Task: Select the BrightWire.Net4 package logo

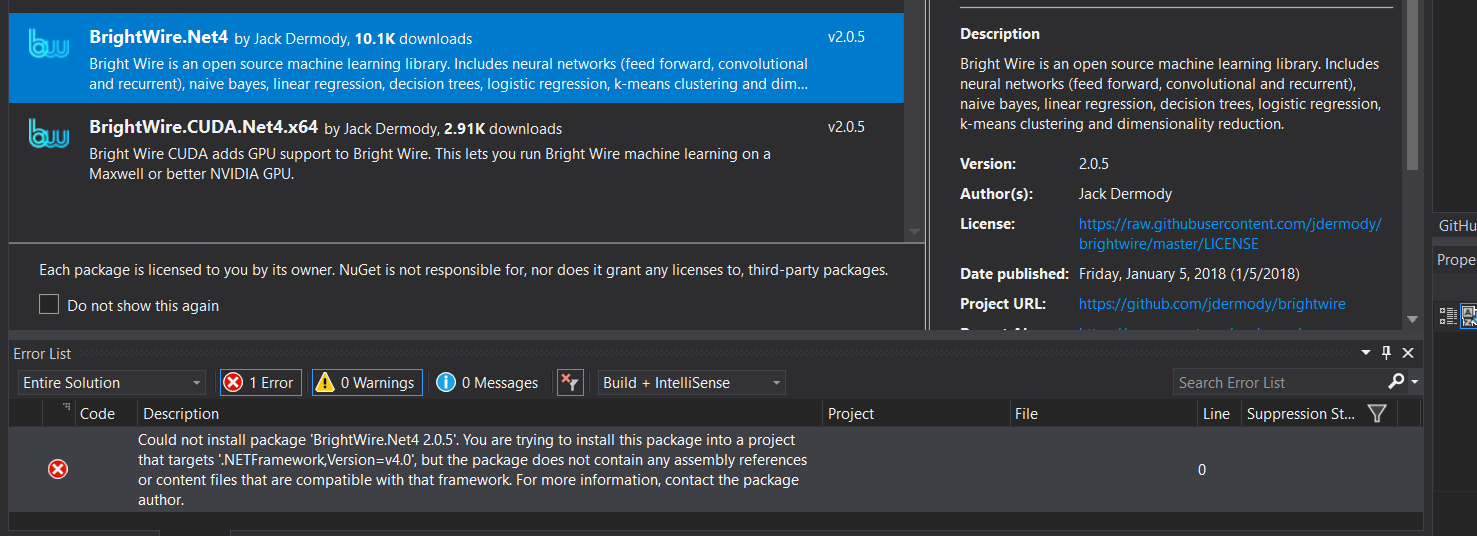Action: [x=49, y=43]
